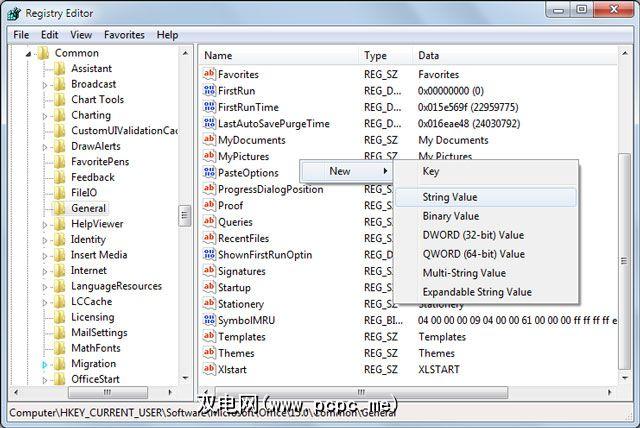Expand the Identity key
640x428 pixels.
(x=44, y=240)
